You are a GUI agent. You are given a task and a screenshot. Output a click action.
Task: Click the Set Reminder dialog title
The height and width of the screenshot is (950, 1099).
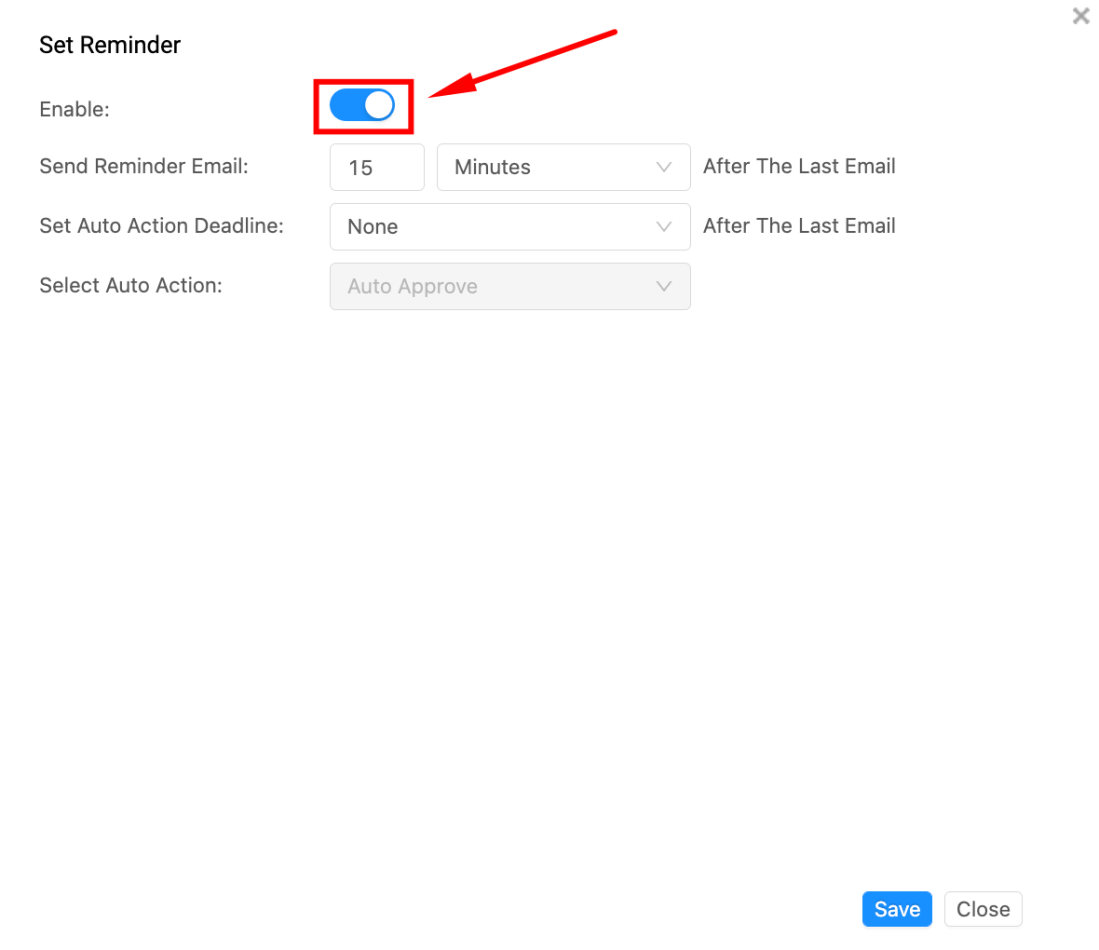pos(109,45)
